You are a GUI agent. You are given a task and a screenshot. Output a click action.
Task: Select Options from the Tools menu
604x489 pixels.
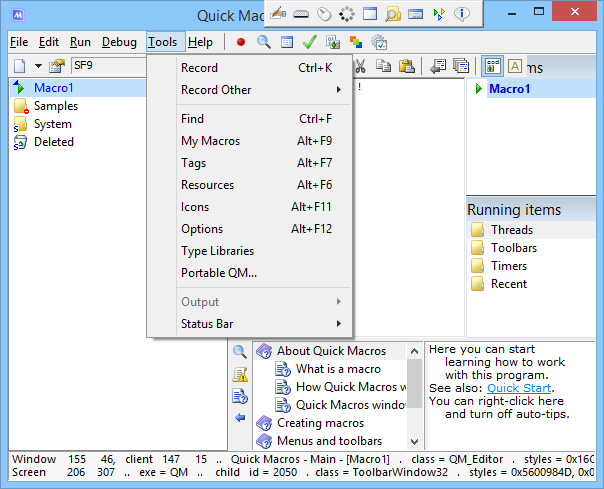point(202,229)
